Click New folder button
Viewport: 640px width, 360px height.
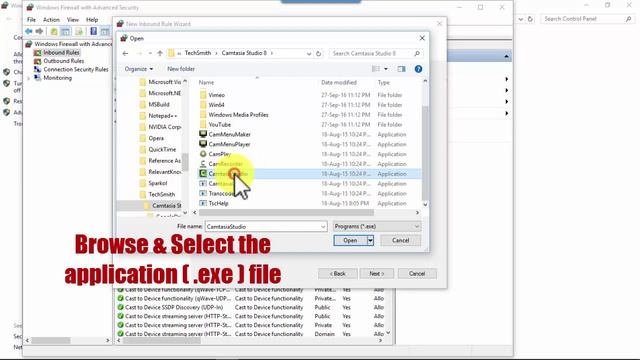tap(181, 69)
